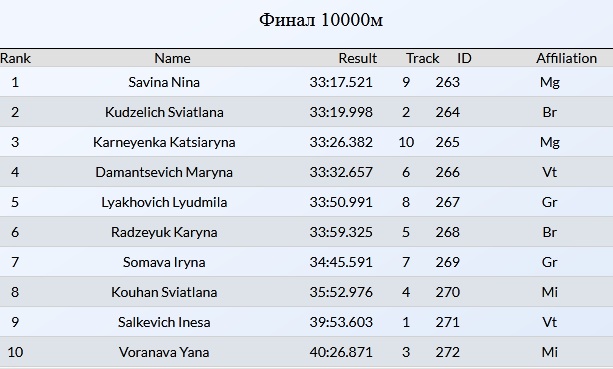Click the Affiliation column header
The height and width of the screenshot is (369, 613).
tap(566, 58)
